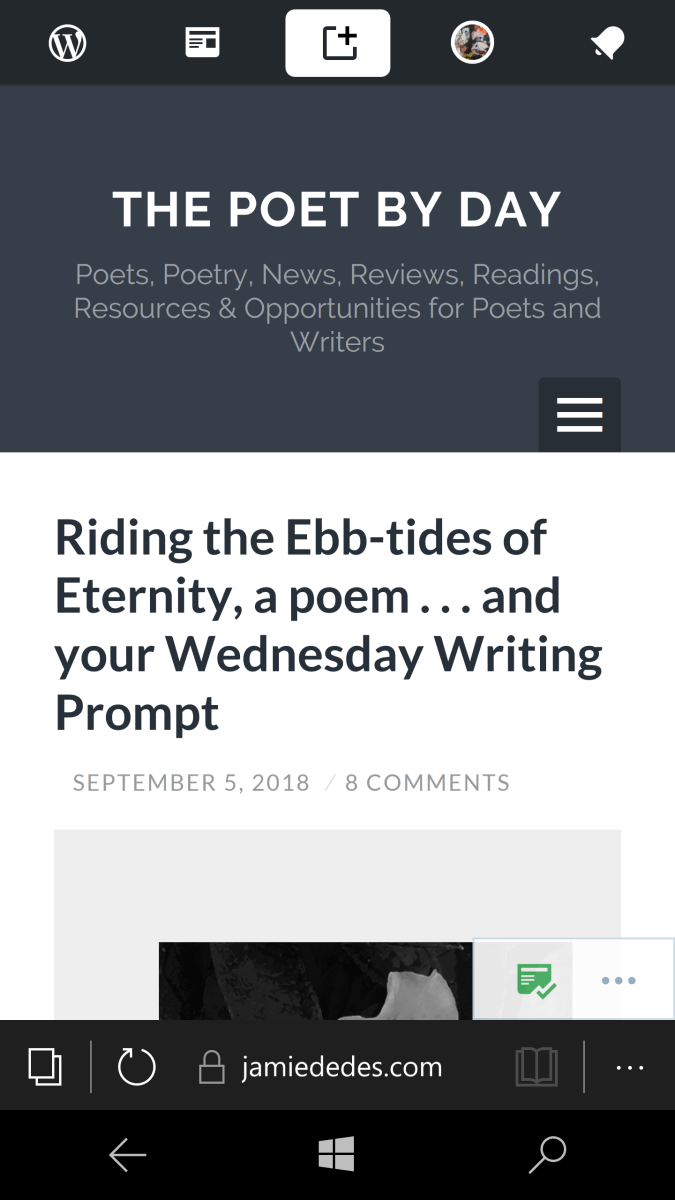This screenshot has width=675, height=1200.
Task: Open the browser more options menu
Action: [630, 1067]
